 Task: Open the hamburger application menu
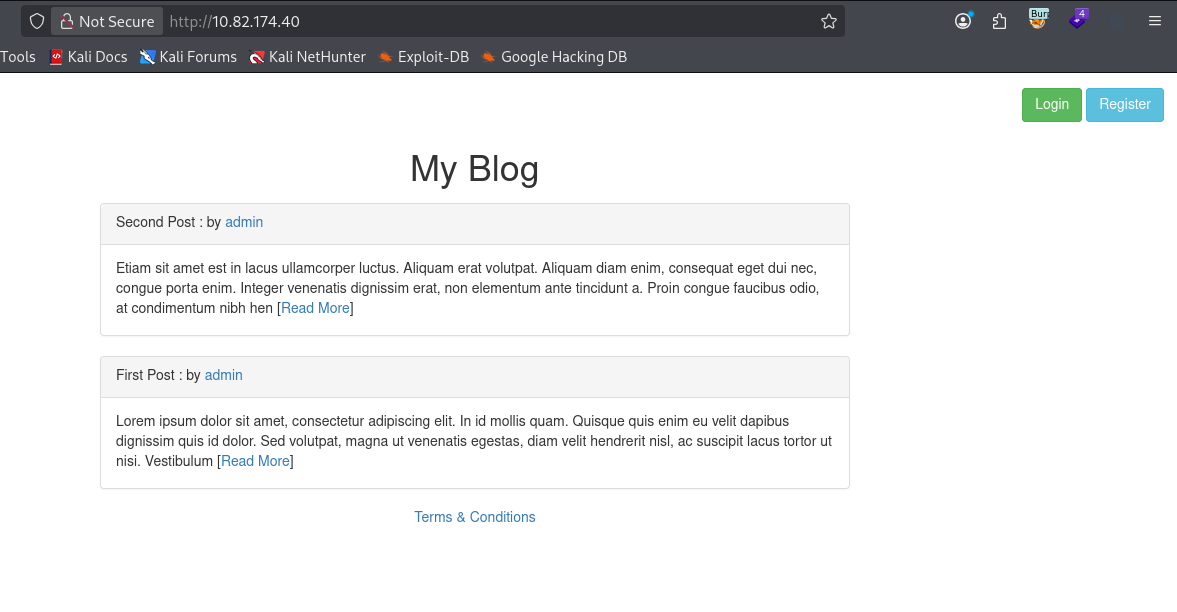pyautogui.click(x=1154, y=21)
